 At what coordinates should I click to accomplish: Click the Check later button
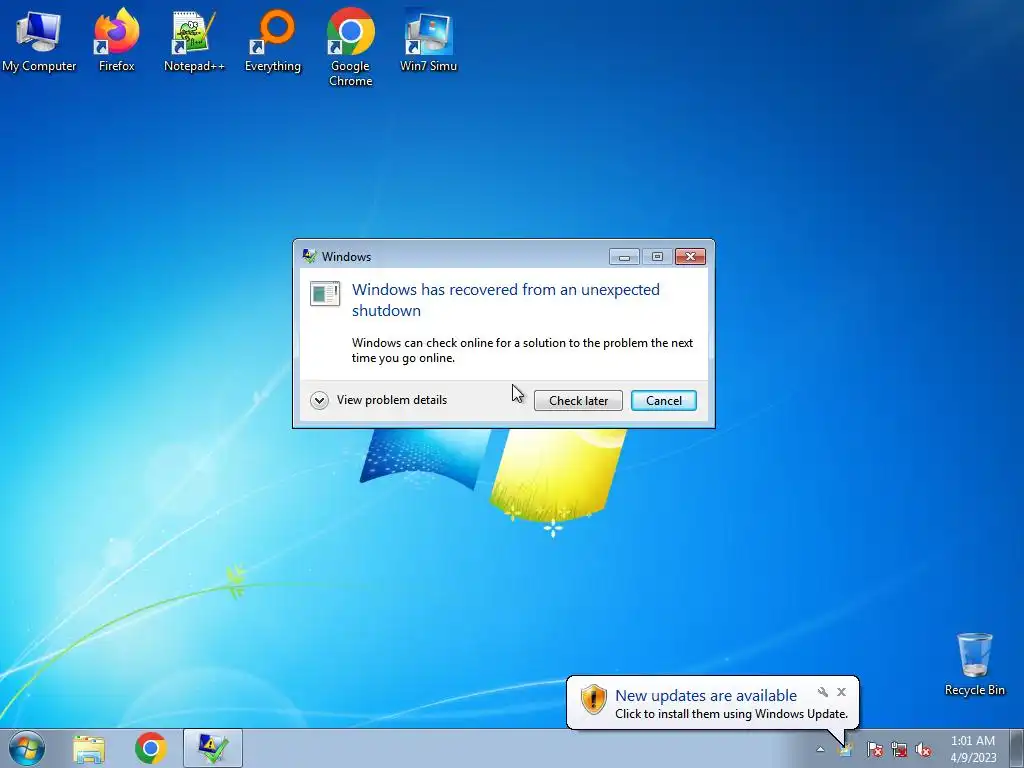tap(578, 400)
